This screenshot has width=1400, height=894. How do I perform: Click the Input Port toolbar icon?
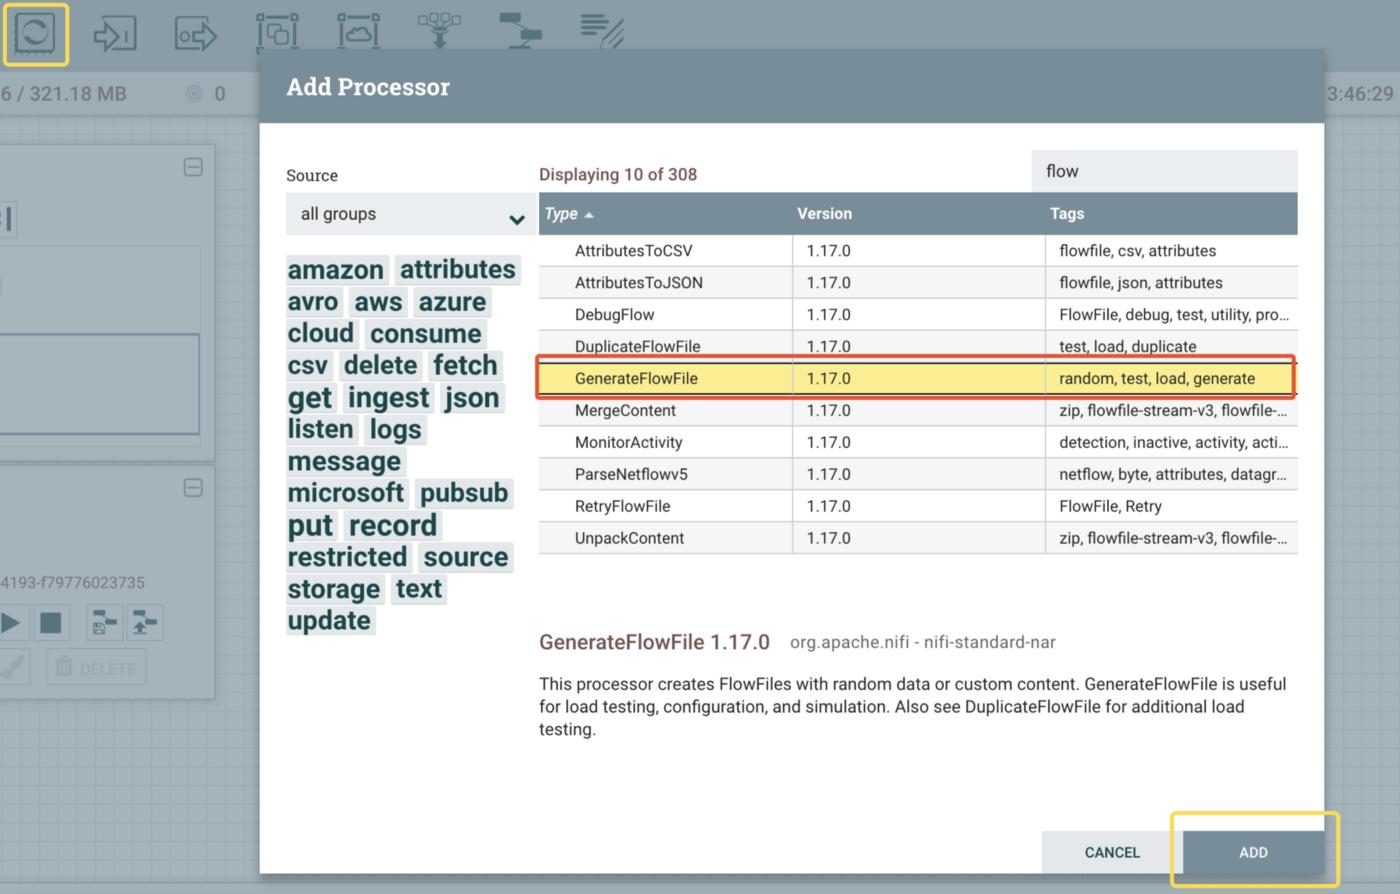(x=114, y=34)
